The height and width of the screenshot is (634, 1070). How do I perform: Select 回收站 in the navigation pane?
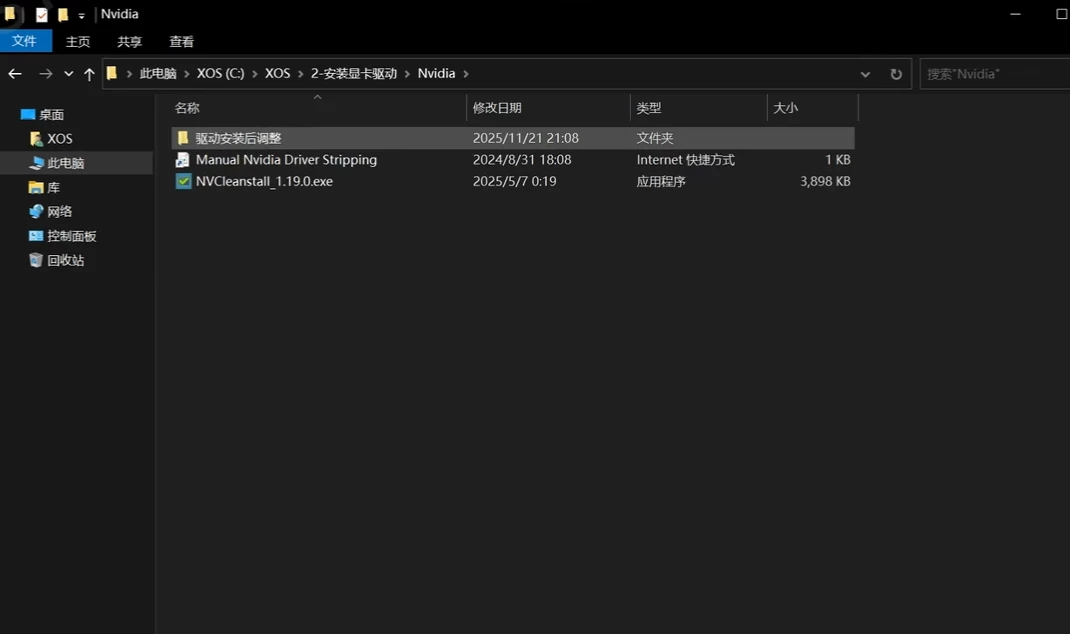[x=65, y=260]
